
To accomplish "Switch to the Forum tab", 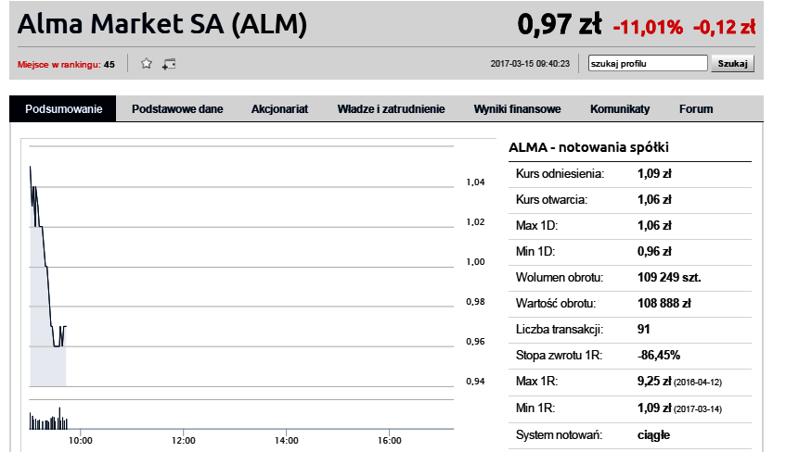I will (x=696, y=109).
